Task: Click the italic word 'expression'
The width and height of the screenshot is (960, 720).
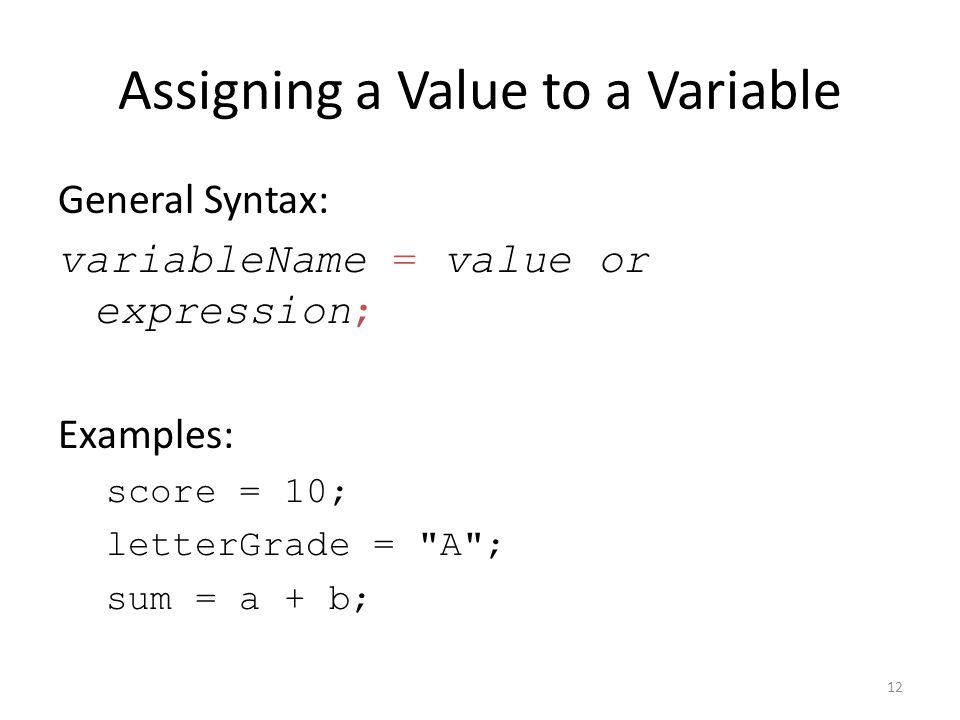Action: click(225, 313)
